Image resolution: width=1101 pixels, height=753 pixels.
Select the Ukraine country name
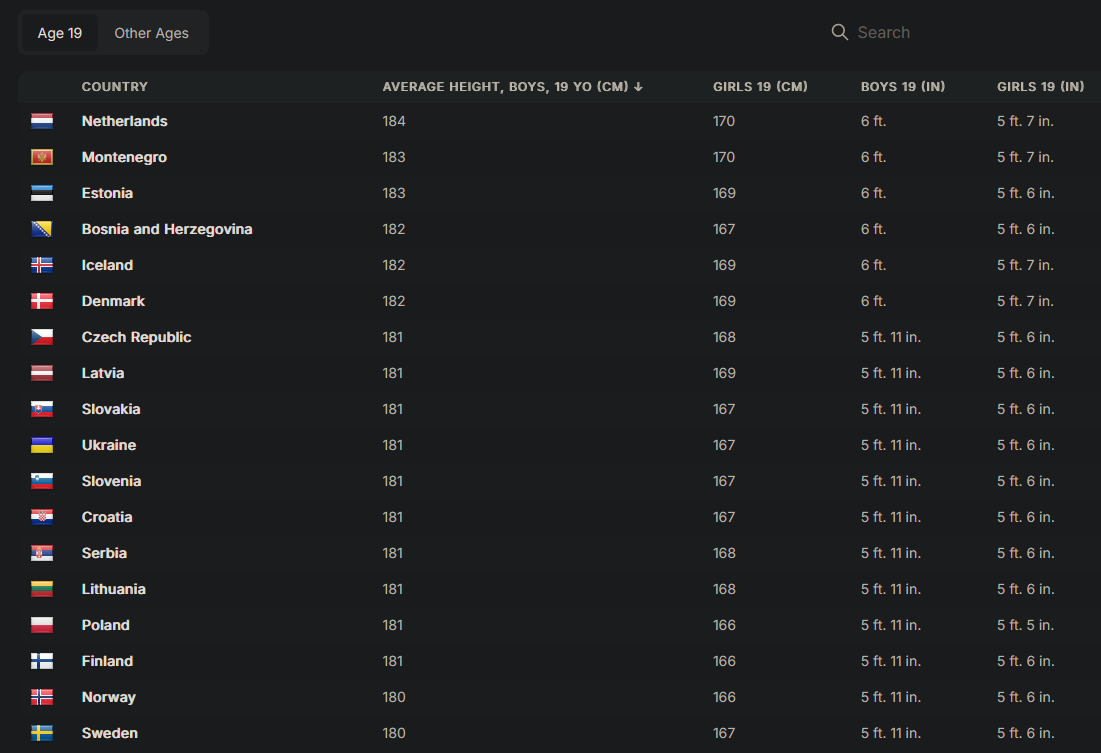pos(109,445)
